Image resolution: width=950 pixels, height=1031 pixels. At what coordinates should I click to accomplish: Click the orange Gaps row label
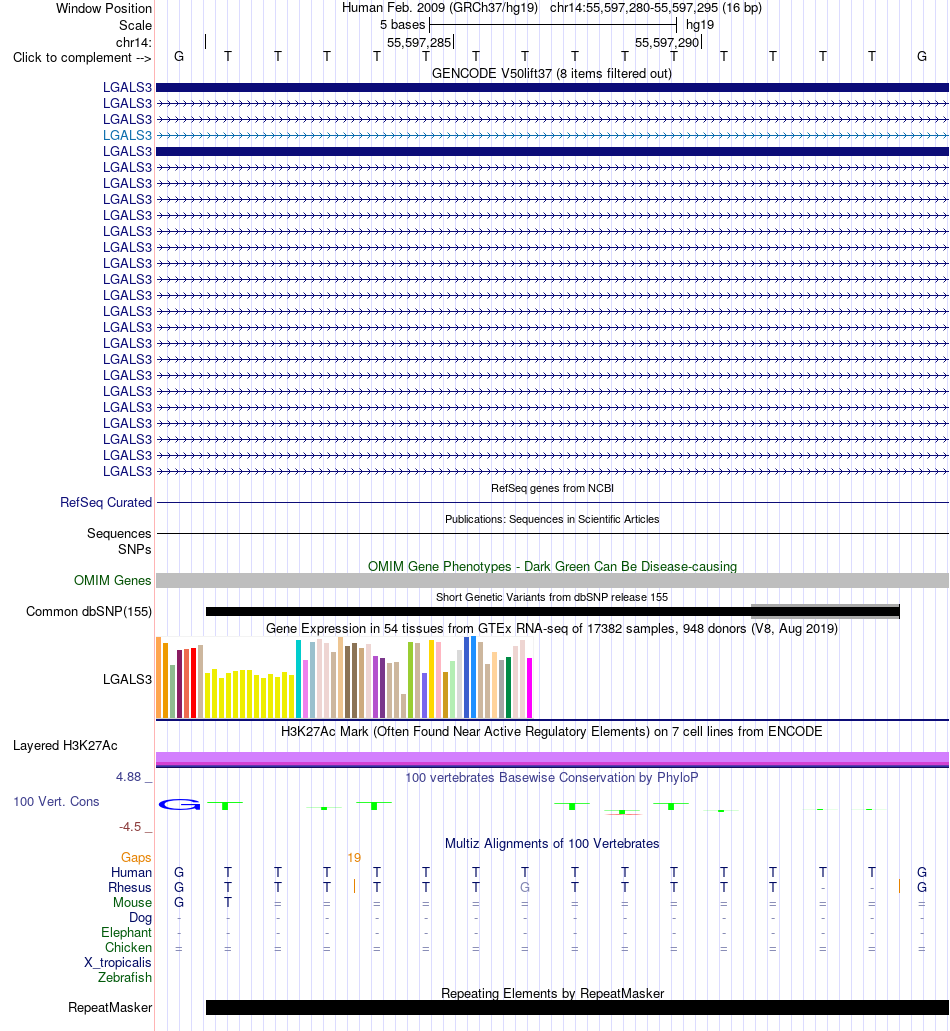[x=136, y=857]
